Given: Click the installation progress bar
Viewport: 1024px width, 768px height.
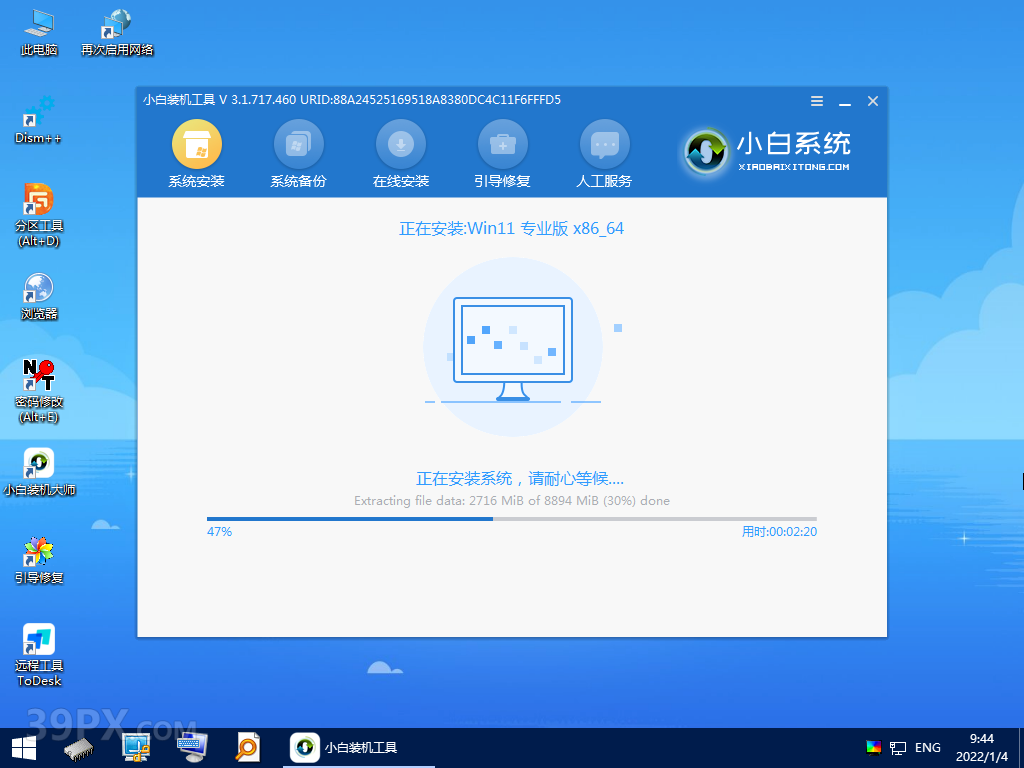Looking at the screenshot, I should pyautogui.click(x=511, y=519).
